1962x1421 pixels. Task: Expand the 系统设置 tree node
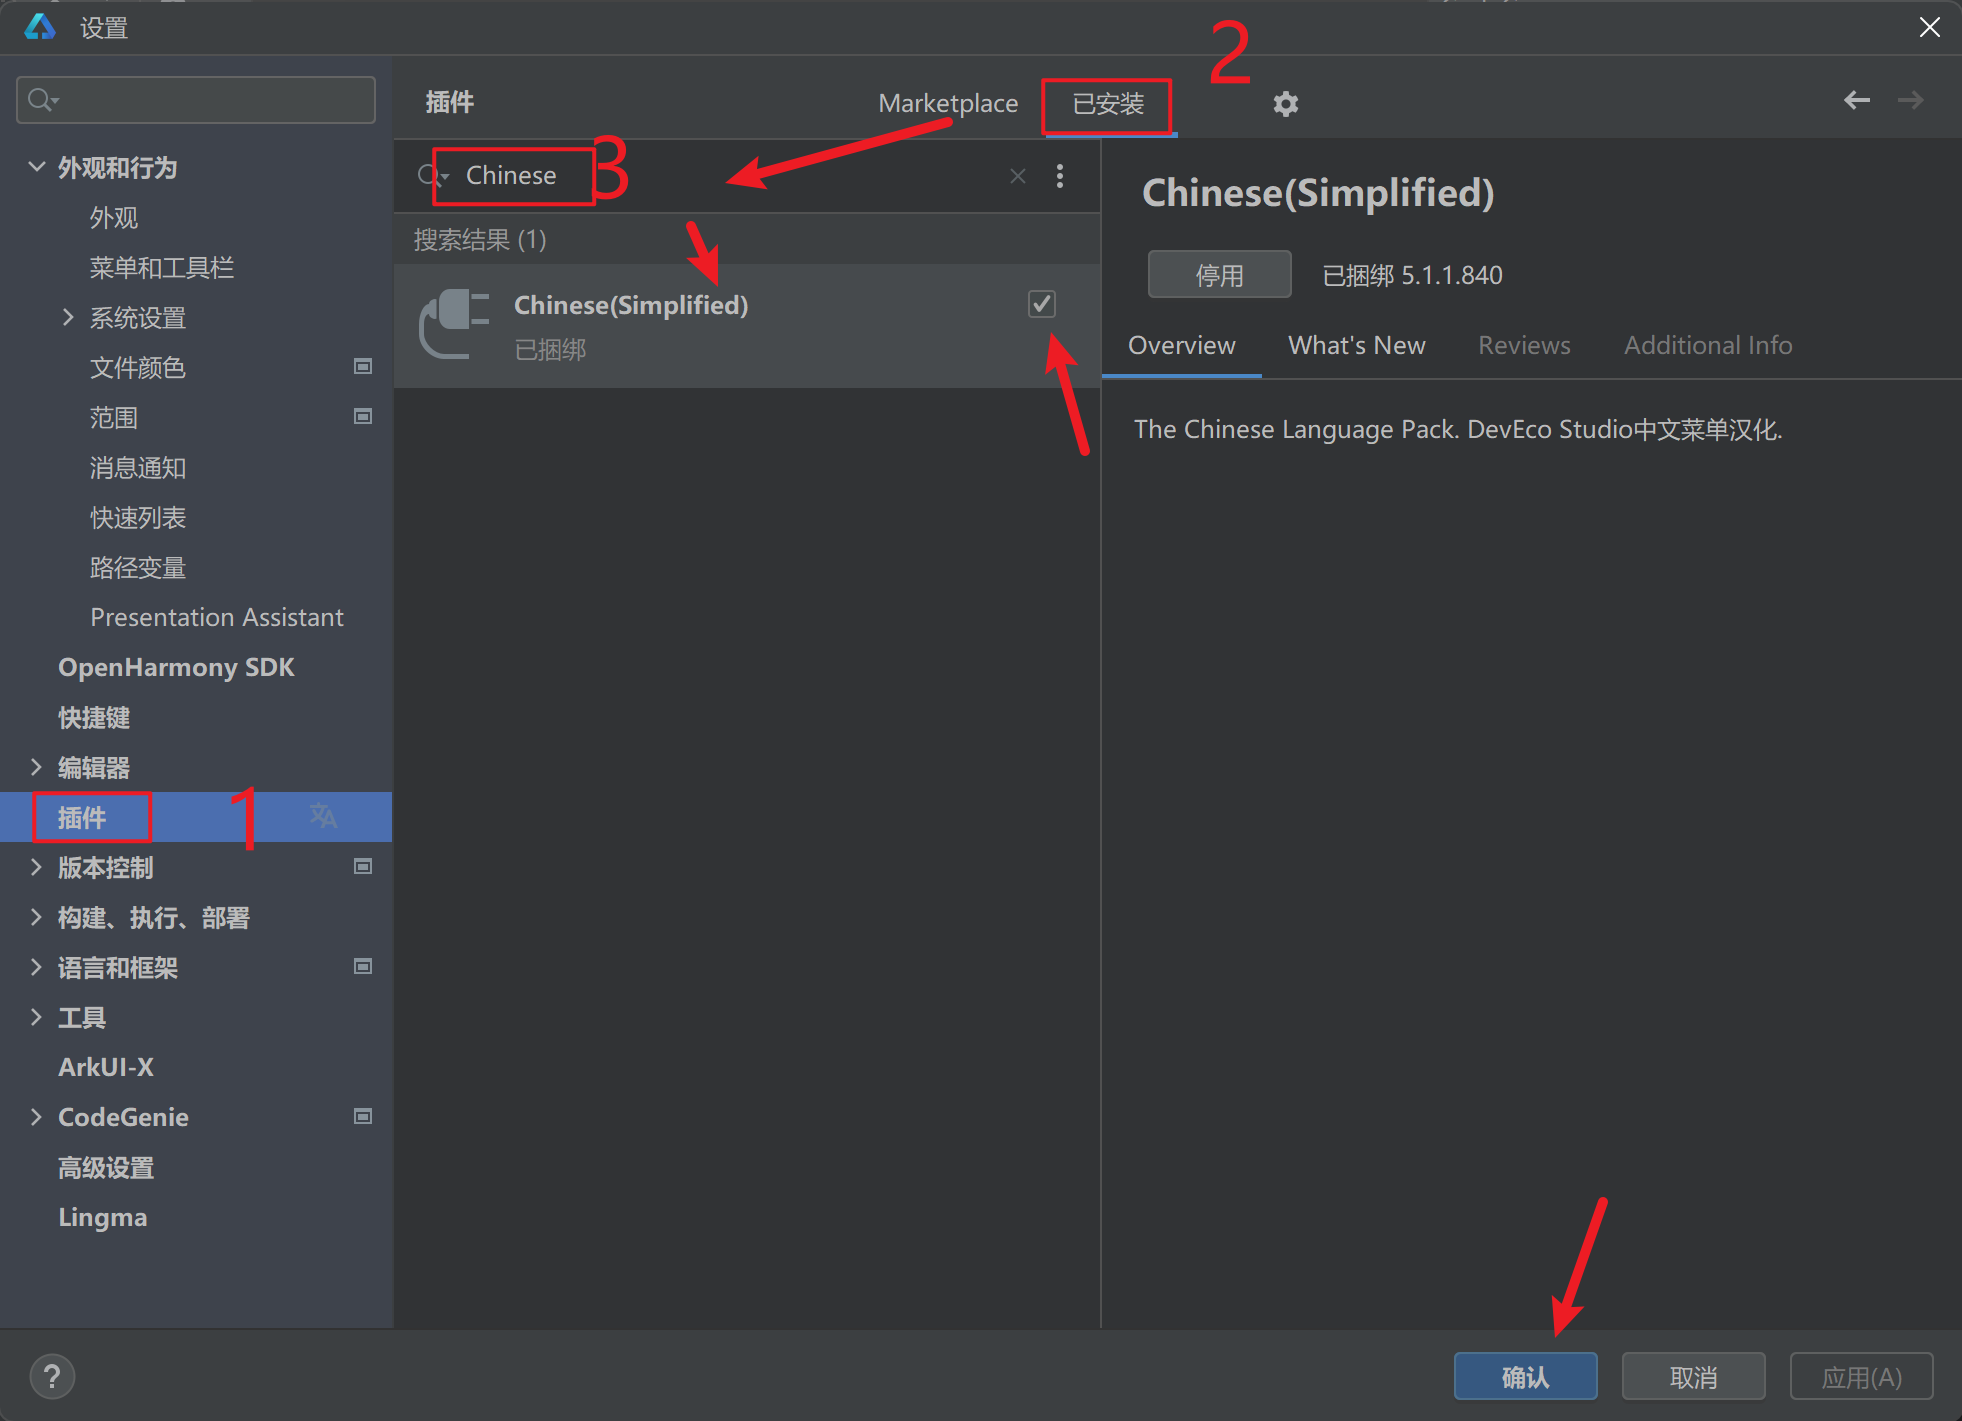pyautogui.click(x=67, y=317)
